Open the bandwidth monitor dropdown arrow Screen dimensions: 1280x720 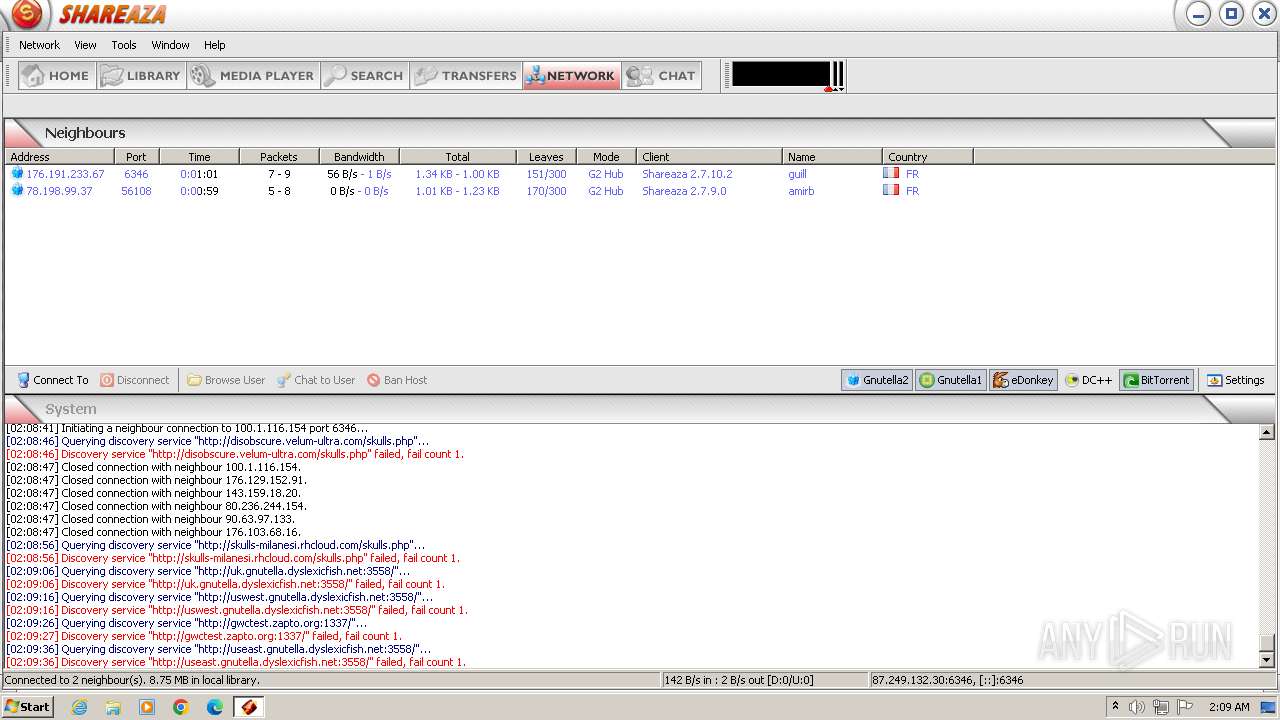[x=842, y=89]
